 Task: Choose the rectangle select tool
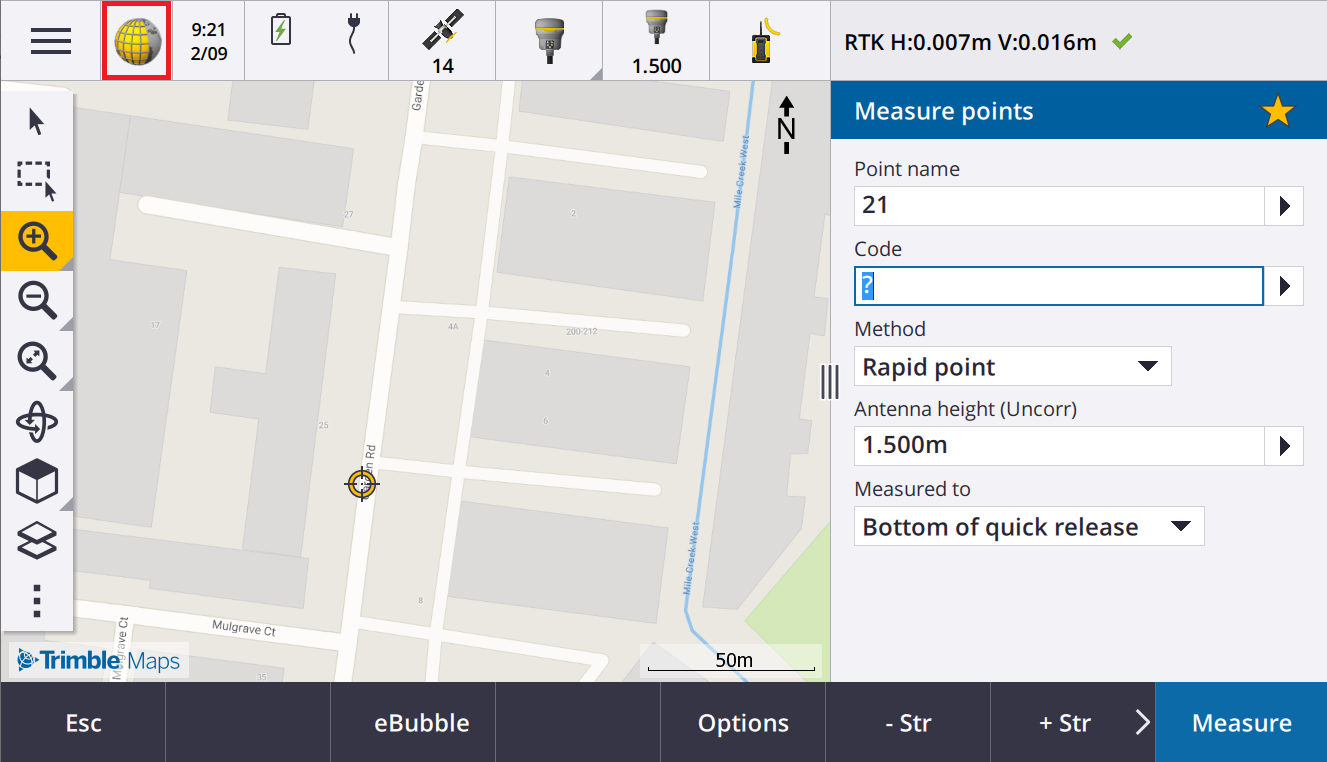37,180
